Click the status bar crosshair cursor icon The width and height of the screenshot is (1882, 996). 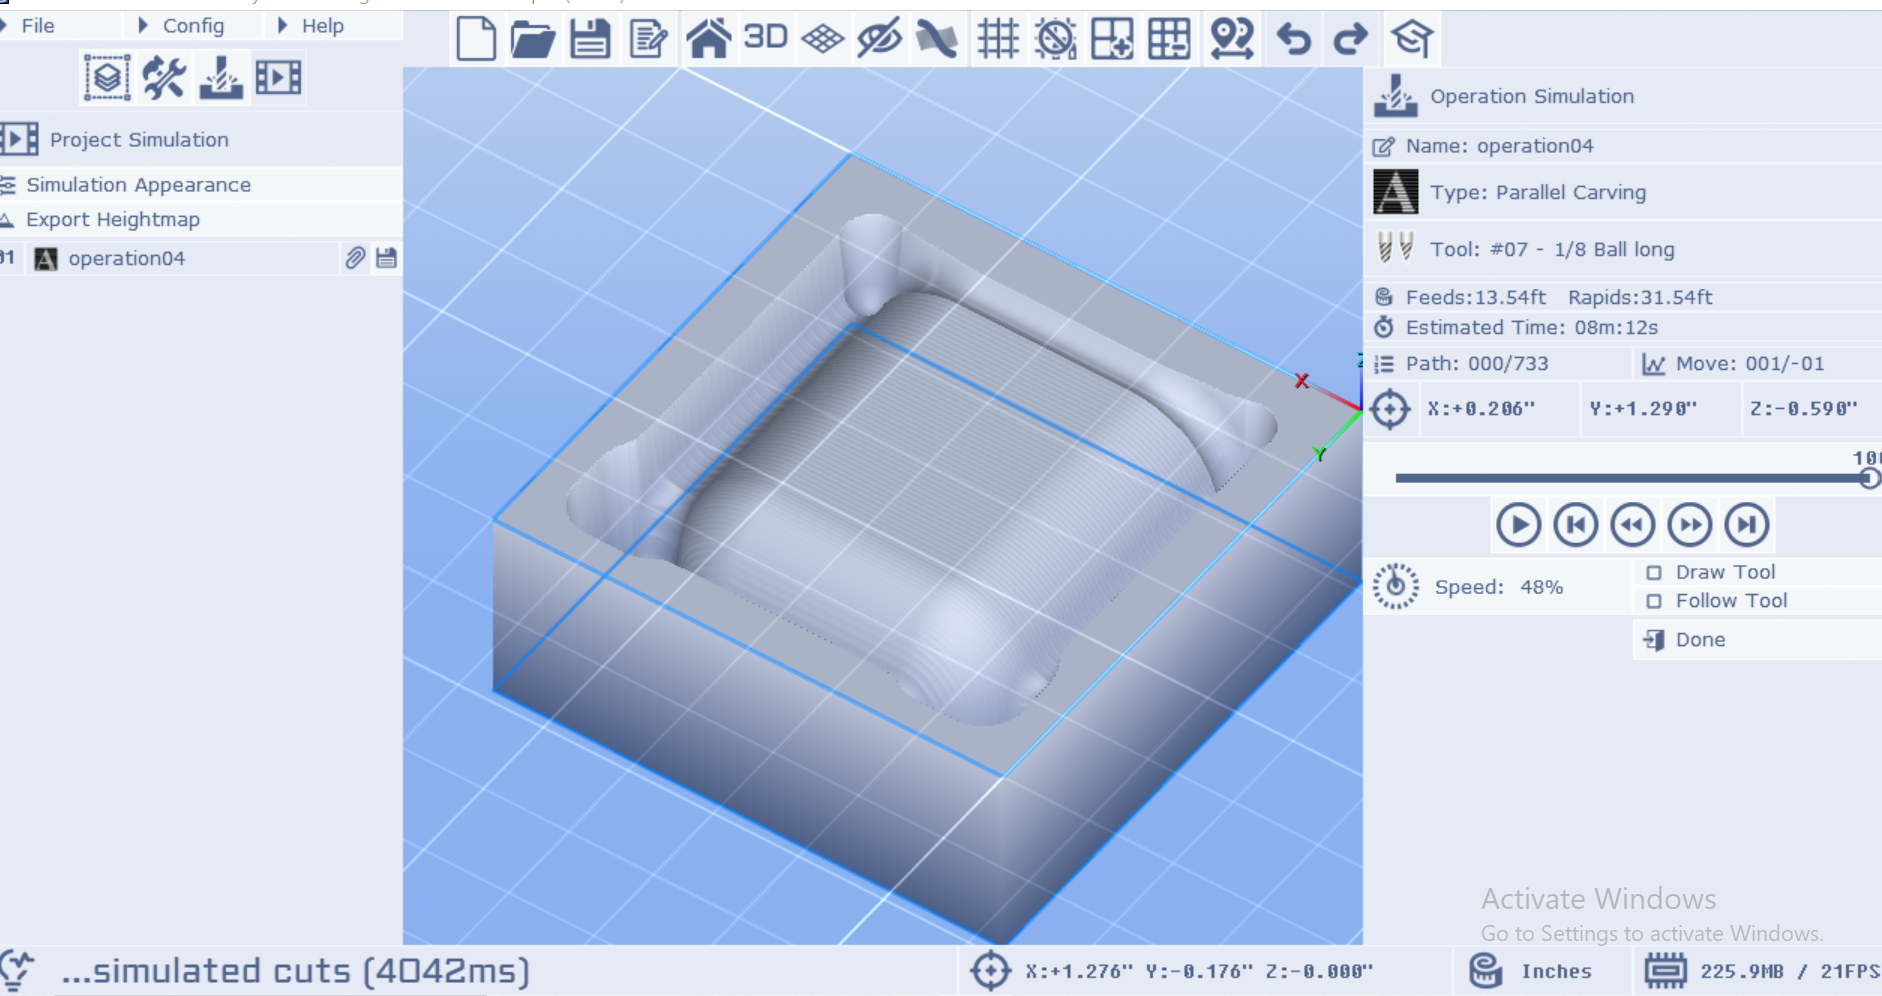[990, 971]
